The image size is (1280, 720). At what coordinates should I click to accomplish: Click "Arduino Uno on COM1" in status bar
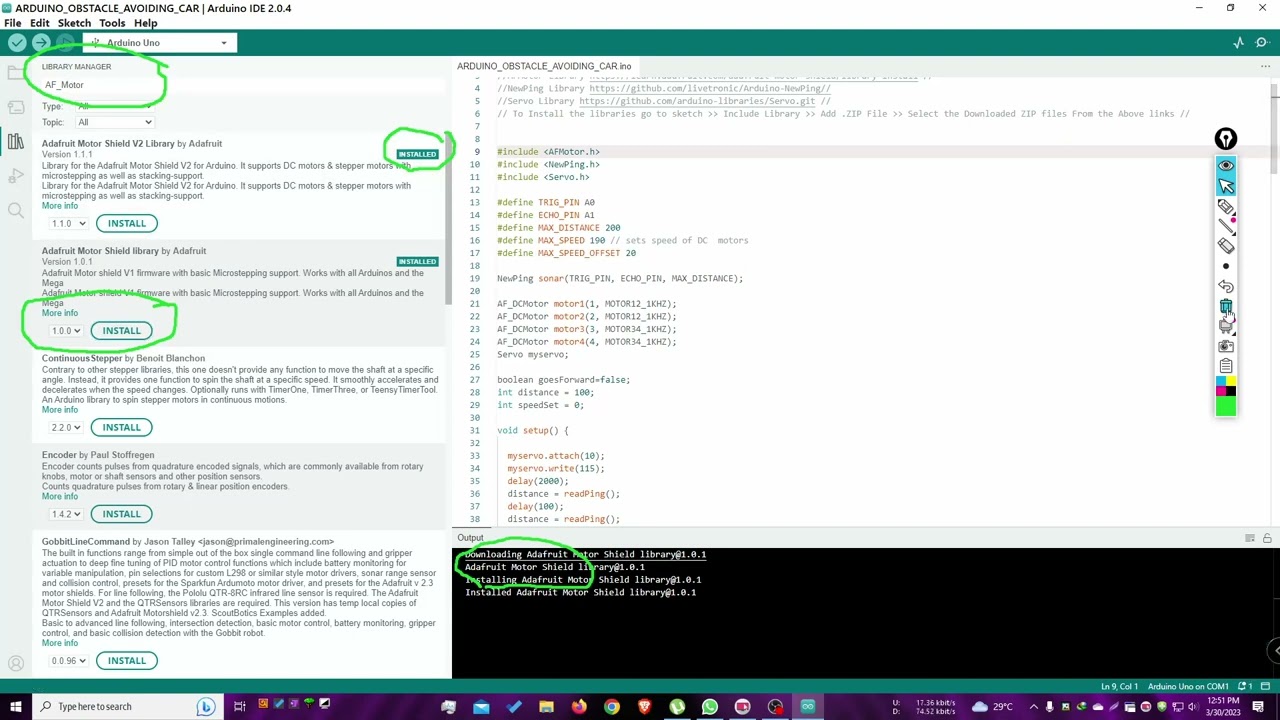coord(1188,687)
